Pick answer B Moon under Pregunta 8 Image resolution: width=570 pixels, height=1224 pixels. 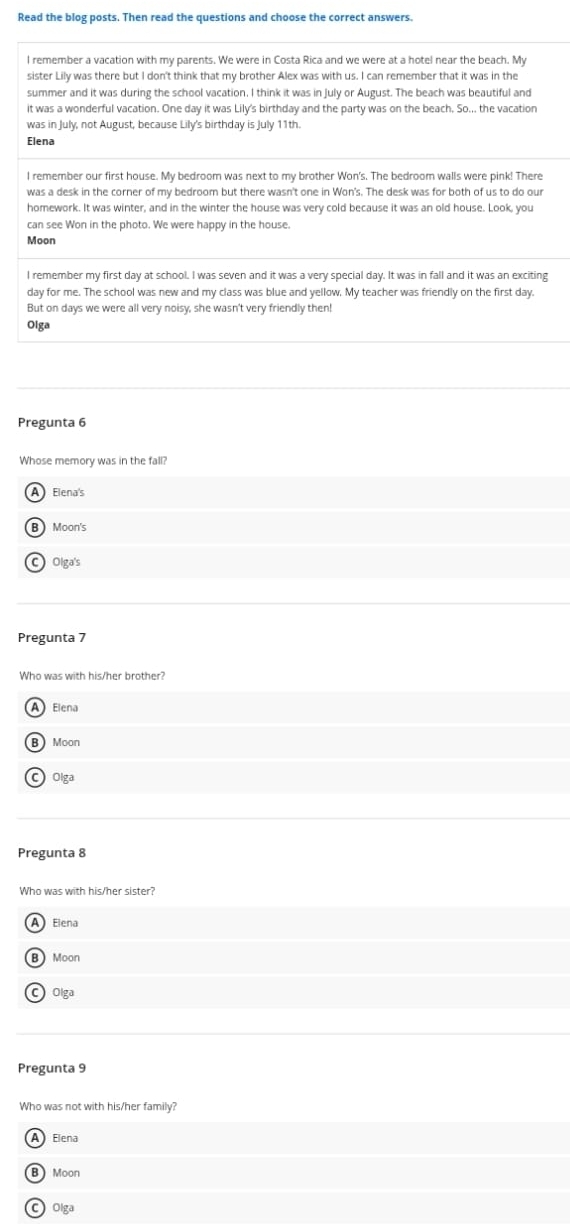point(294,957)
